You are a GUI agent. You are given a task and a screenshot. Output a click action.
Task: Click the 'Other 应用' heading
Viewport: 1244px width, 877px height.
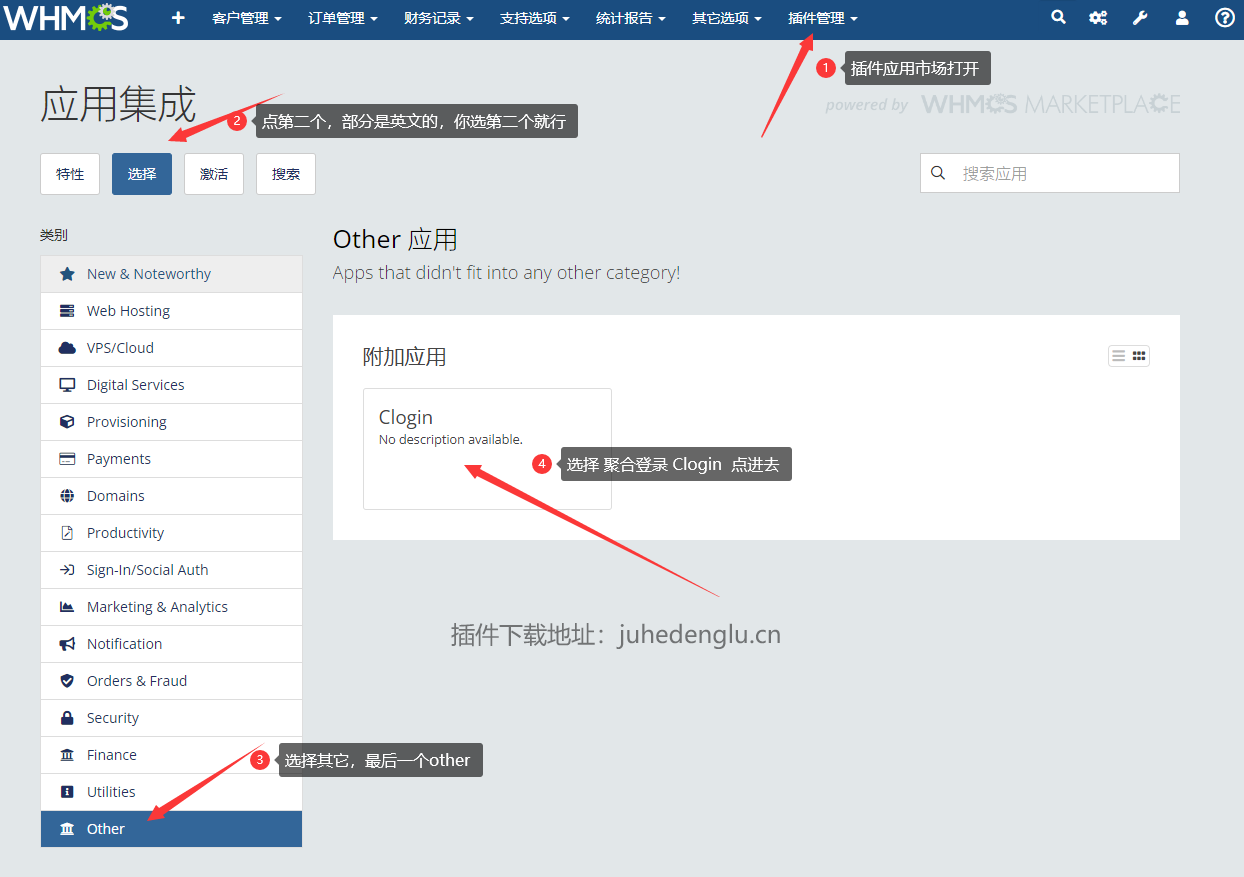click(x=395, y=240)
